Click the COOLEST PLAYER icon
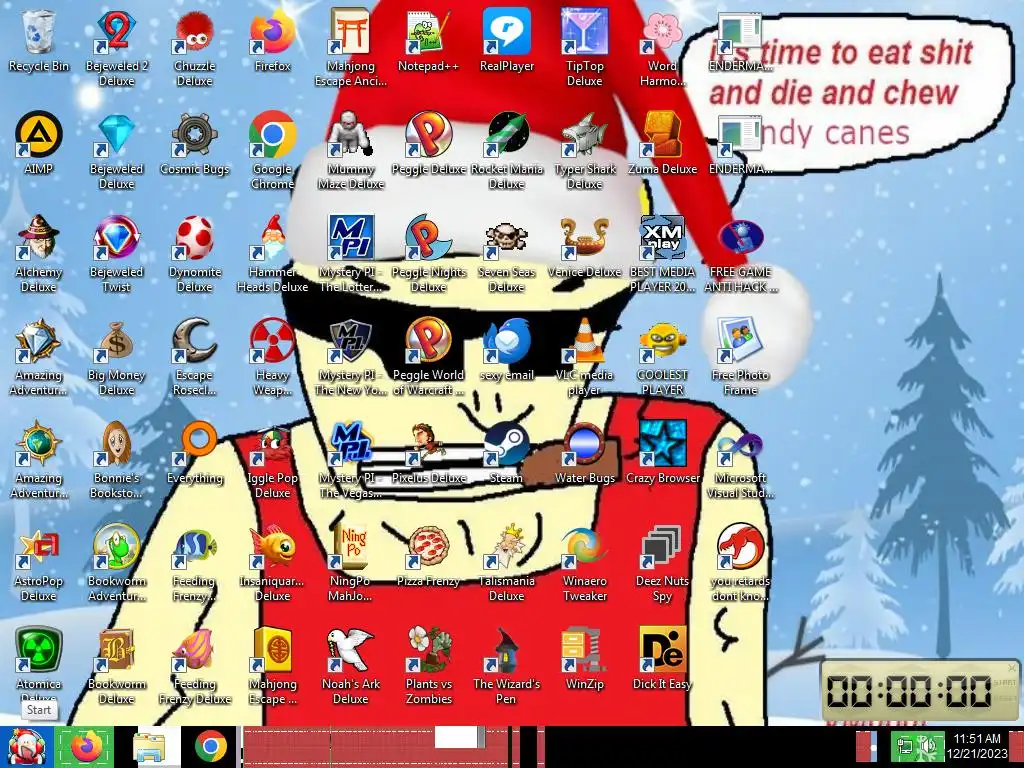The image size is (1024, 768). coord(662,357)
